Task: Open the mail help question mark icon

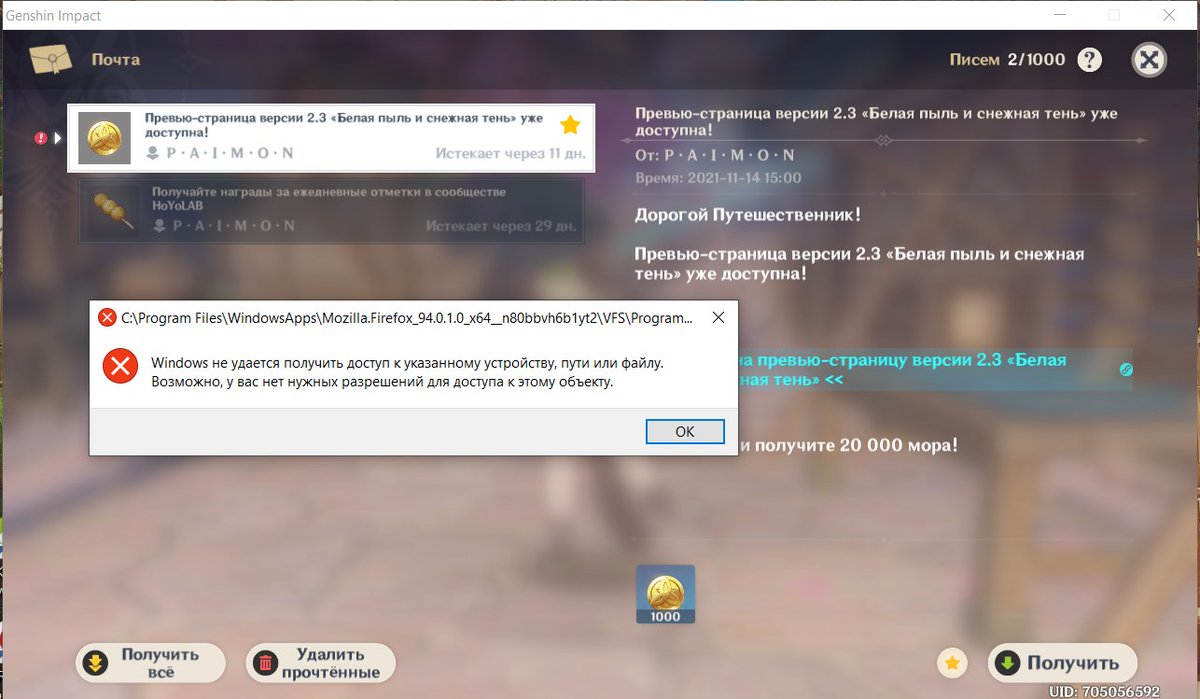Action: (x=1090, y=60)
